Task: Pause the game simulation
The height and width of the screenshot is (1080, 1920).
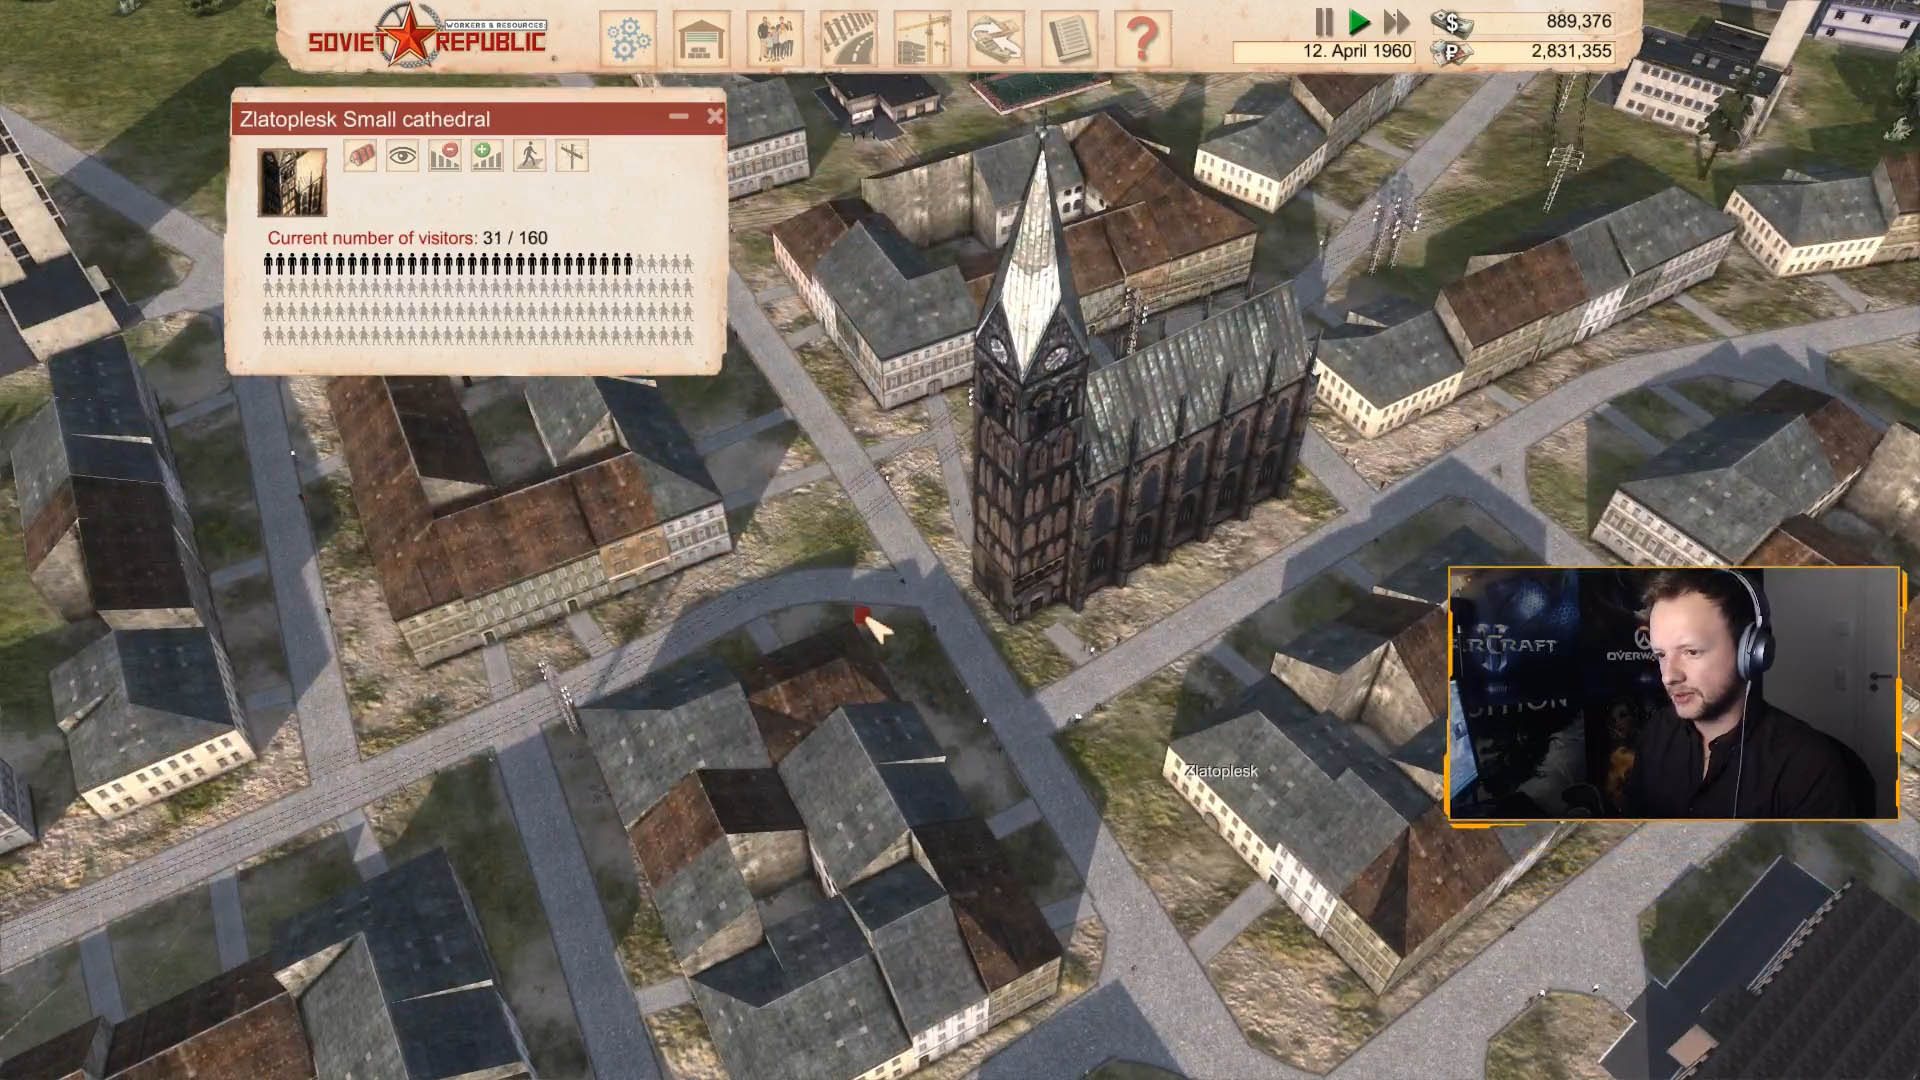Action: tap(1324, 21)
